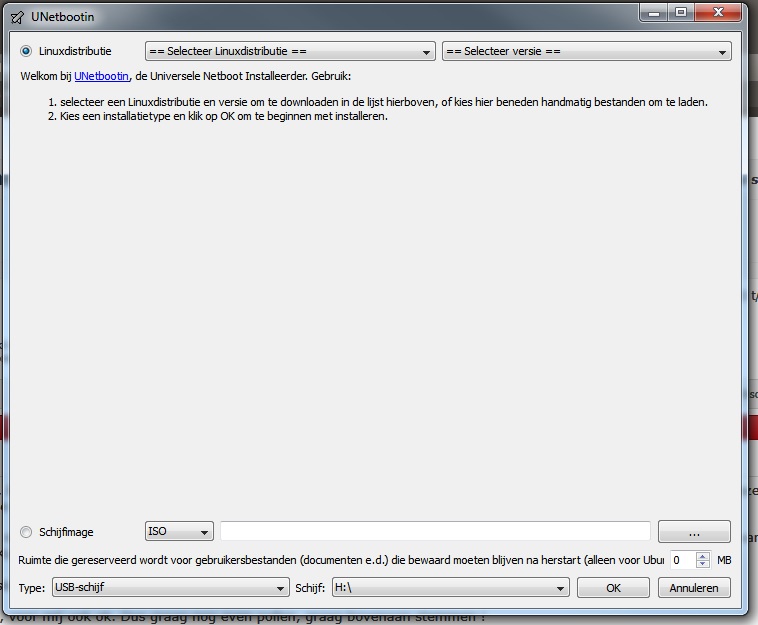Open the Selecteer versie dropdown
The height and width of the screenshot is (625, 758).
(586, 51)
